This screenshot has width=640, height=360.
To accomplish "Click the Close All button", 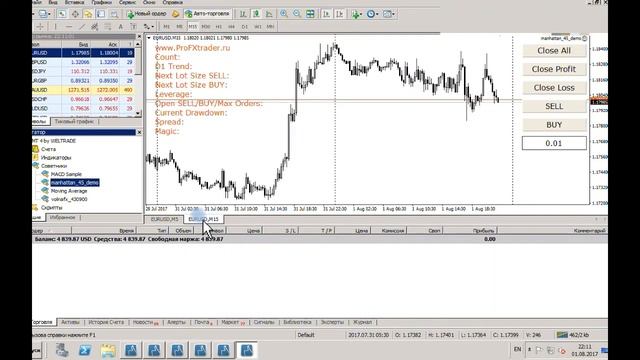I will [554, 51].
